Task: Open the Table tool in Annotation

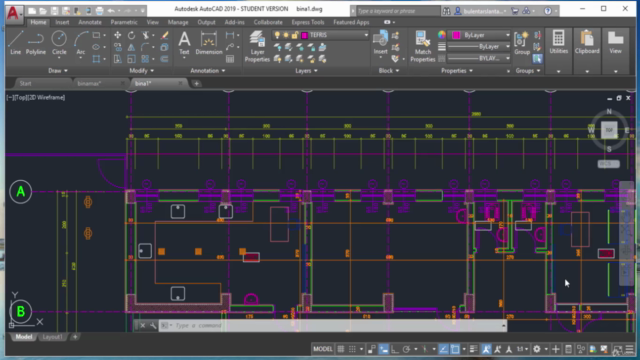Action: tap(230, 59)
